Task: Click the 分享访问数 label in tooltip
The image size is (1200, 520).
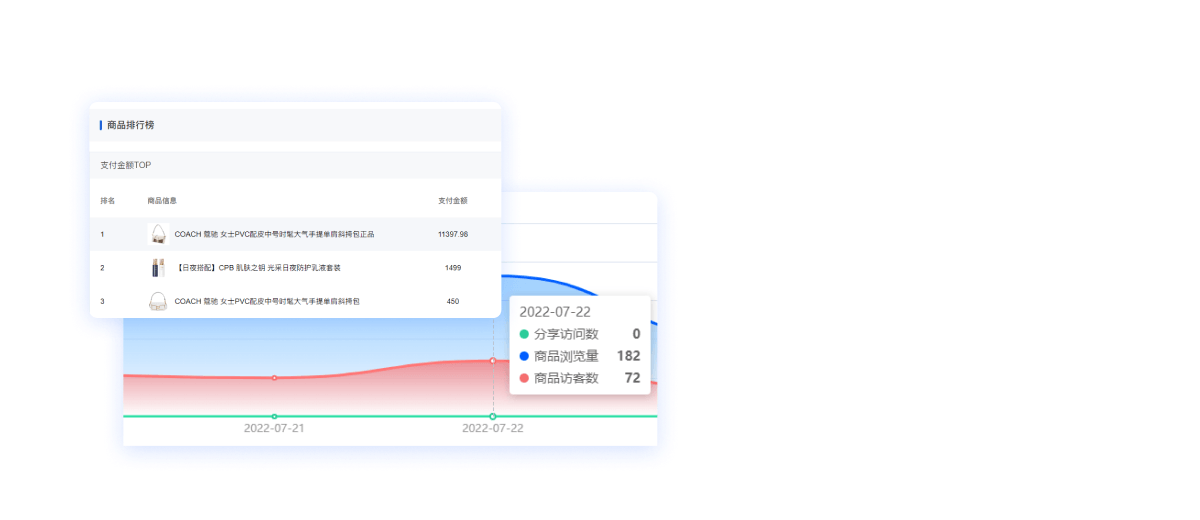Action: (566, 334)
